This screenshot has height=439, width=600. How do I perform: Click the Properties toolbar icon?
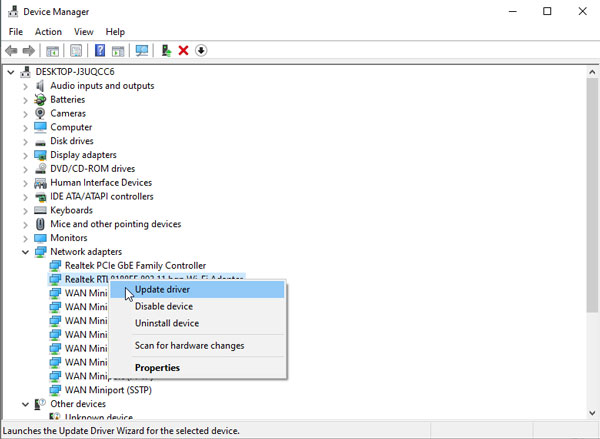[76, 51]
